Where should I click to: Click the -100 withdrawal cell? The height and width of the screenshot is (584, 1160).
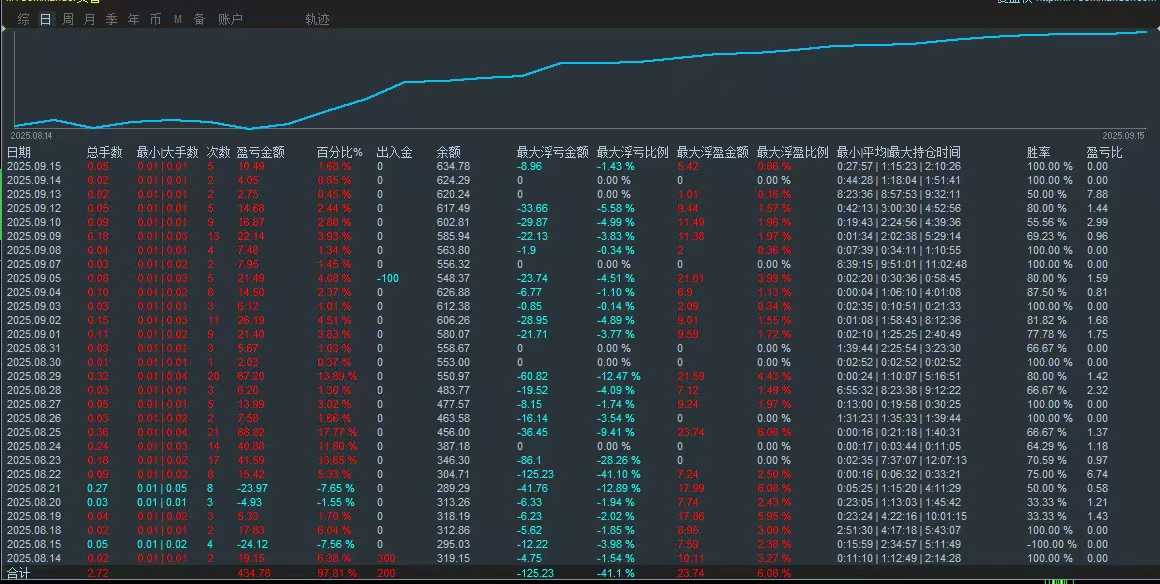point(387,278)
